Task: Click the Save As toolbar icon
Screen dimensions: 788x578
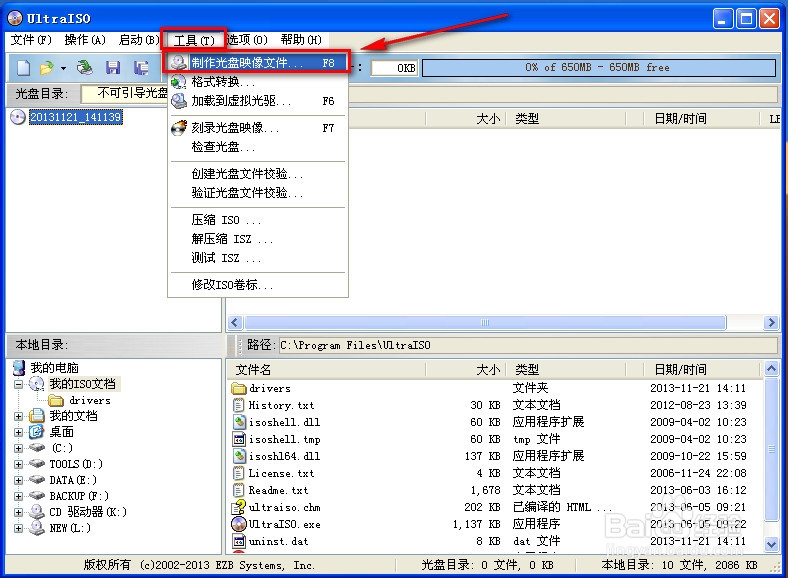Action: 141,67
